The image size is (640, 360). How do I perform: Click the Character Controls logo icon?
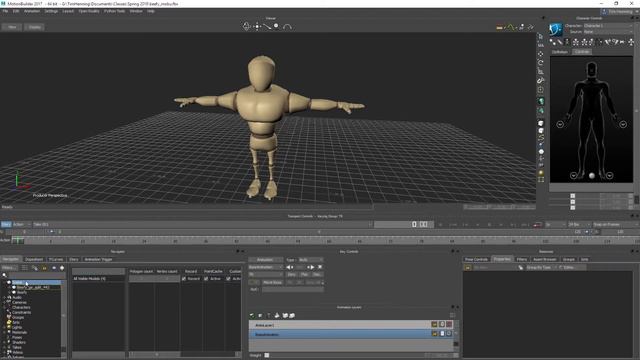[556, 29]
